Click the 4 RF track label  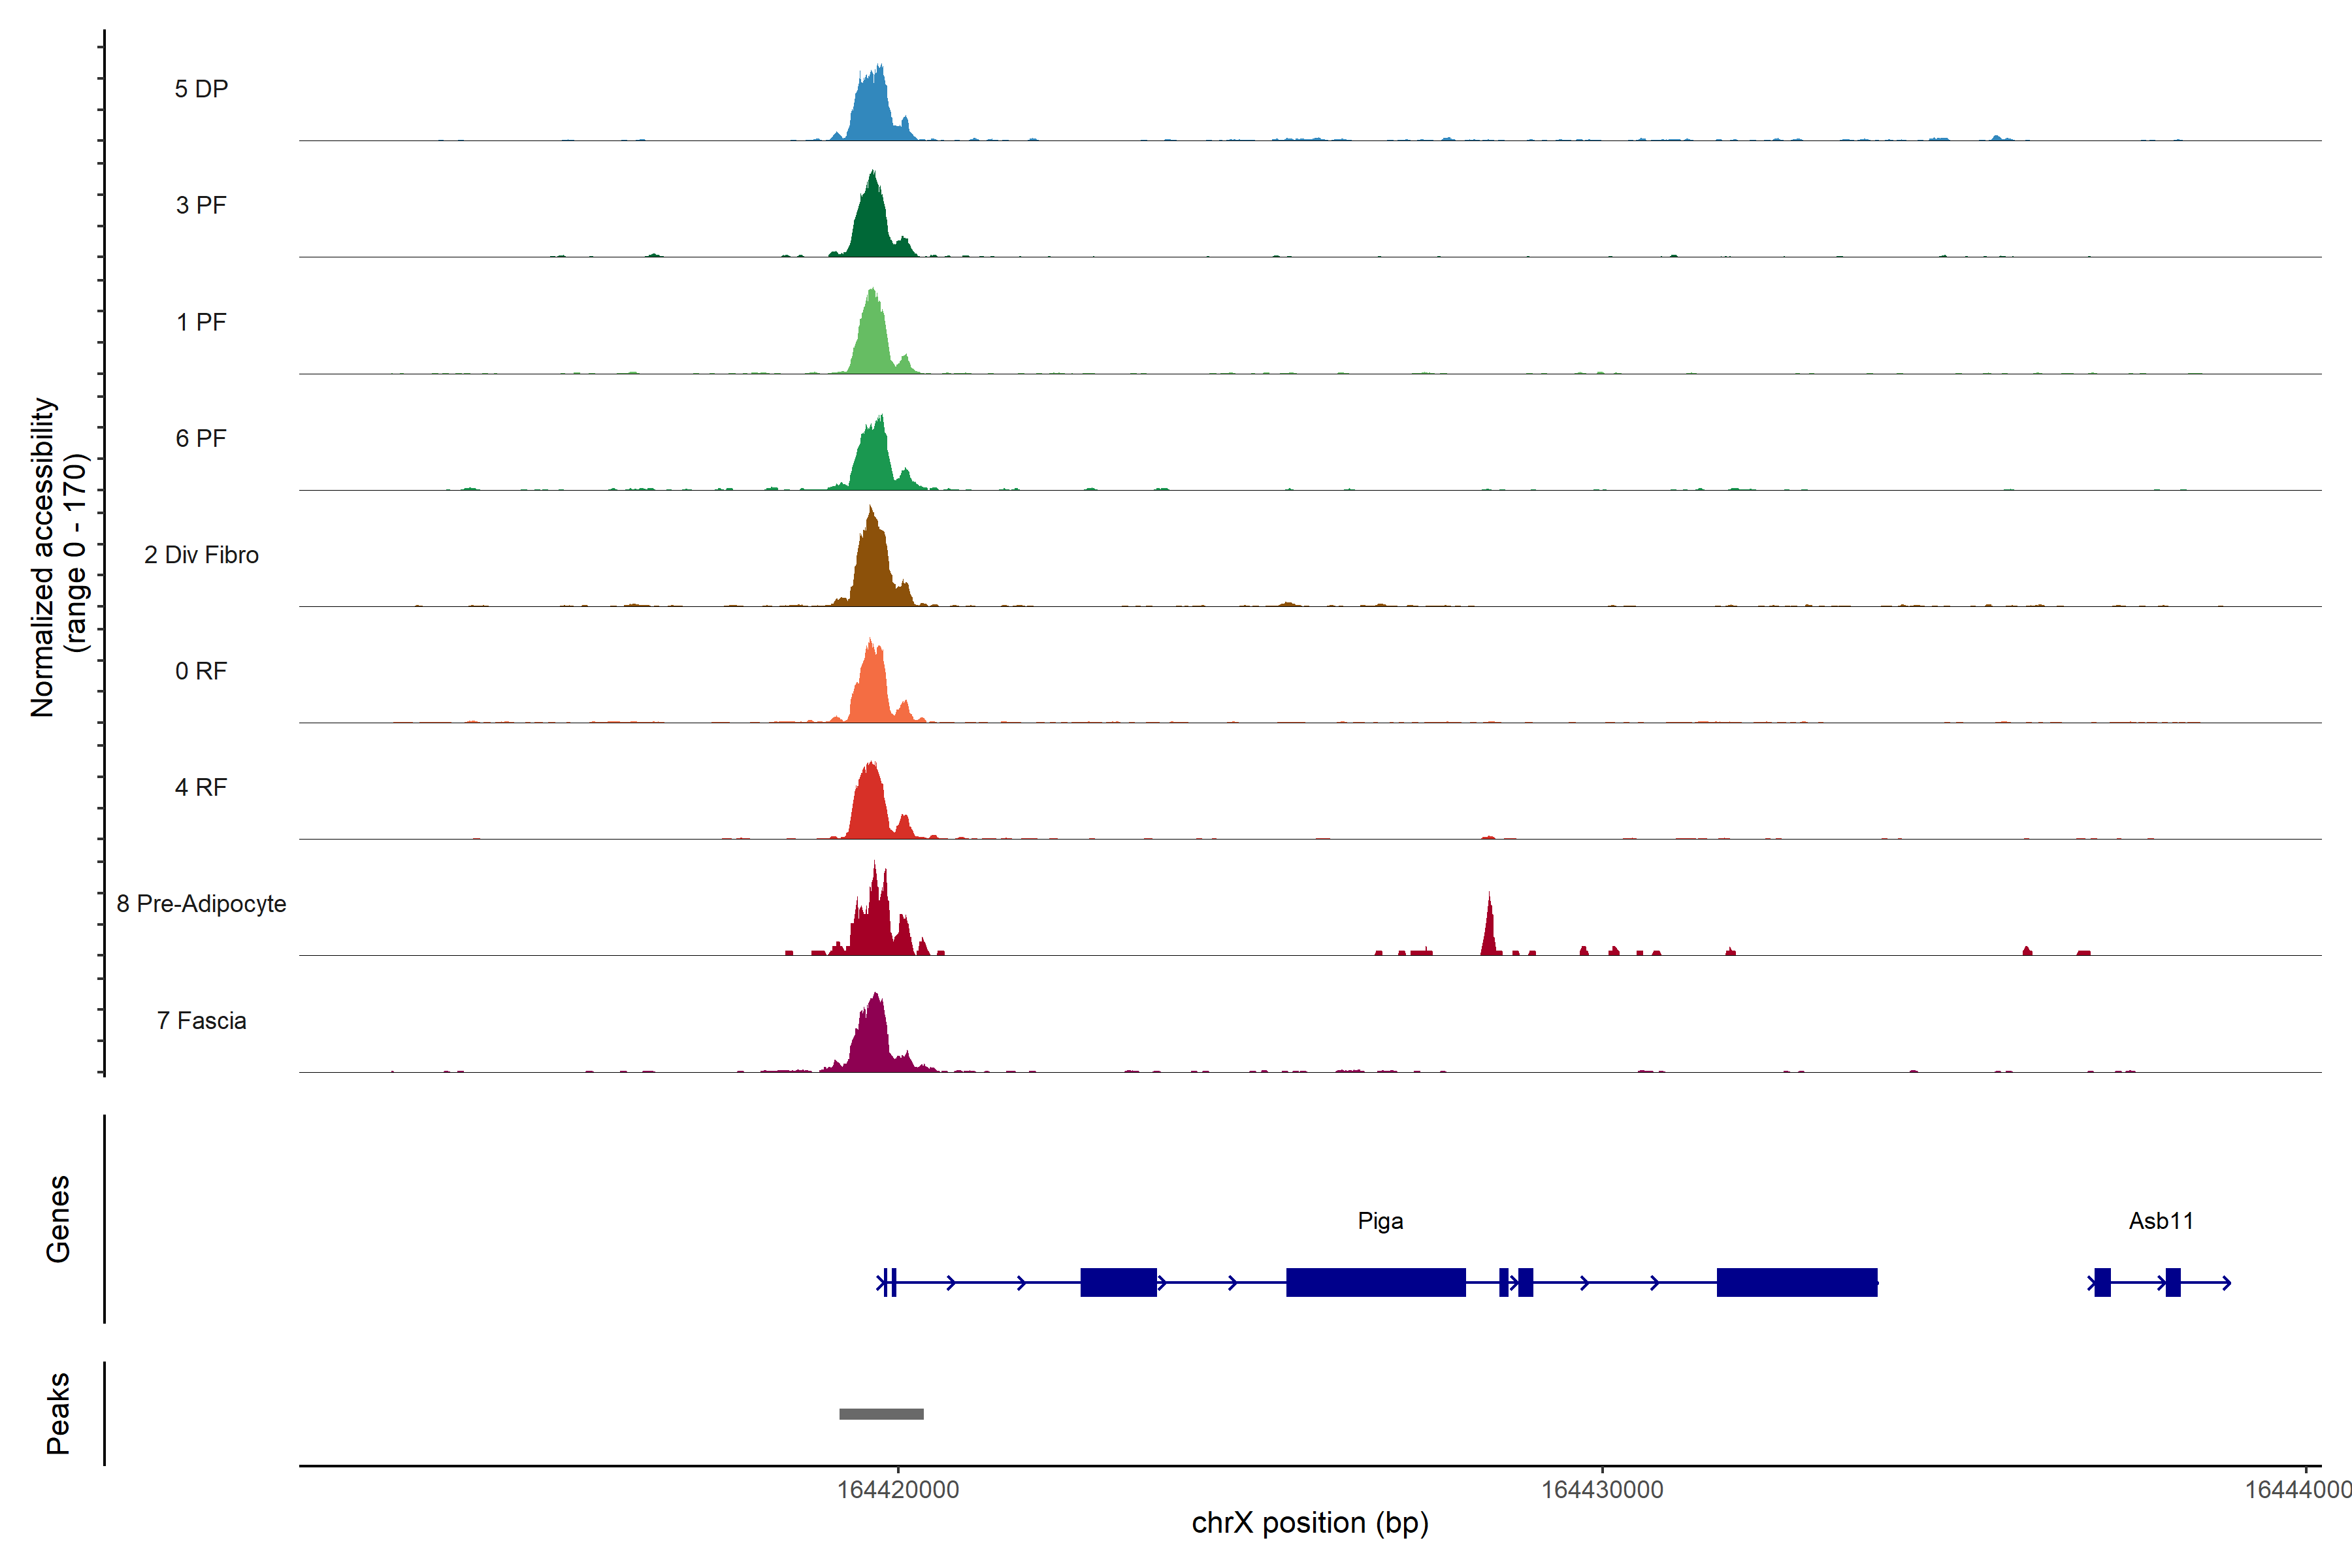(x=201, y=787)
